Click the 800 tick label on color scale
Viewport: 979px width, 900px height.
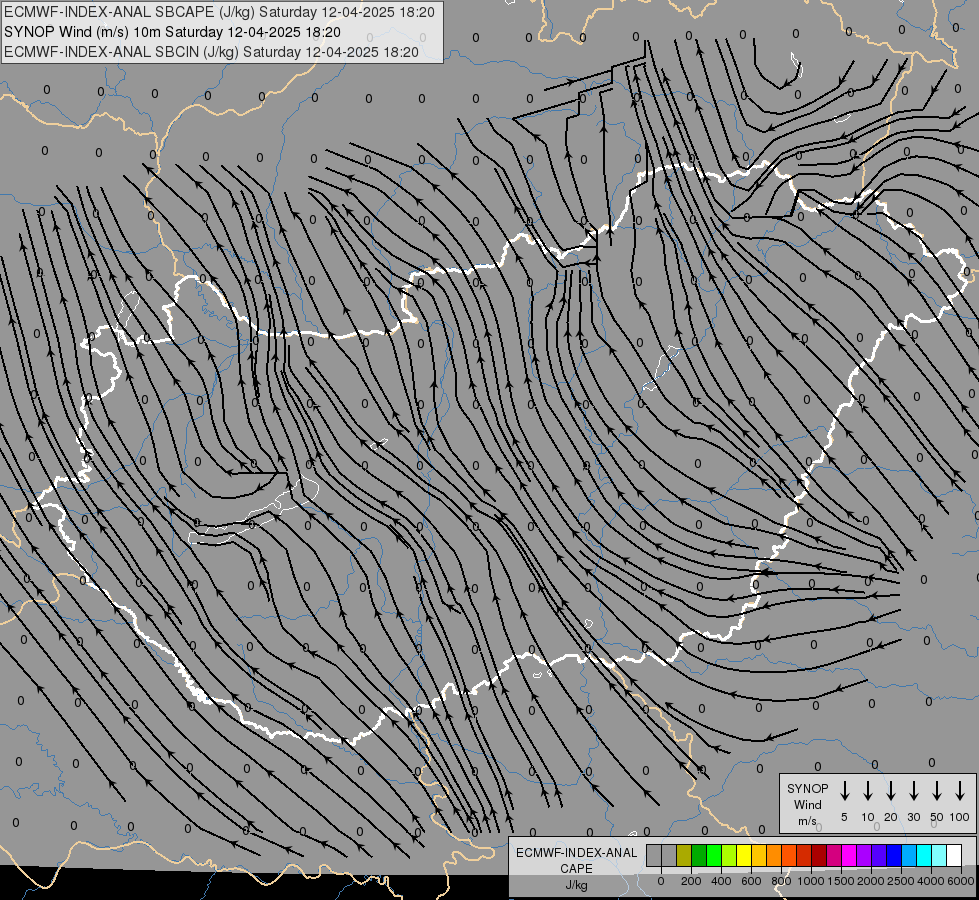781,881
